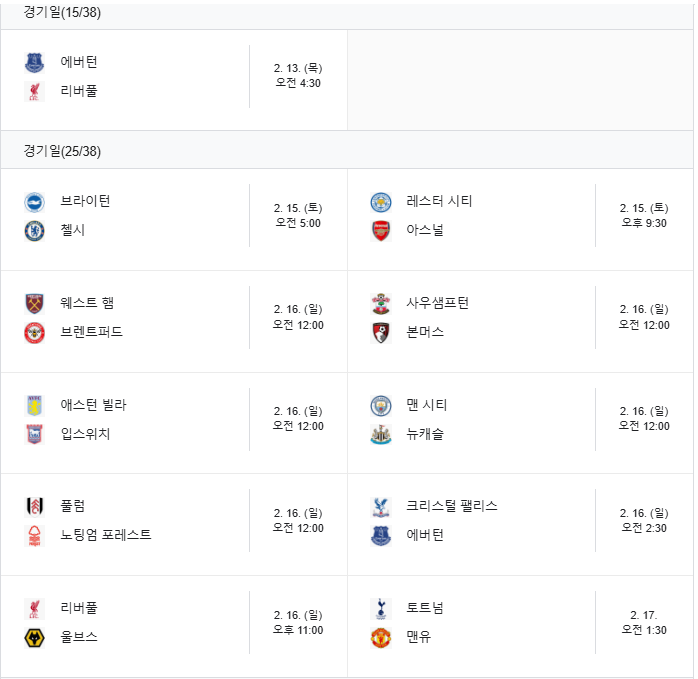
Task: Open the 풀럼 versus 노팅엄 포레스트 match time
Action: click(x=298, y=520)
